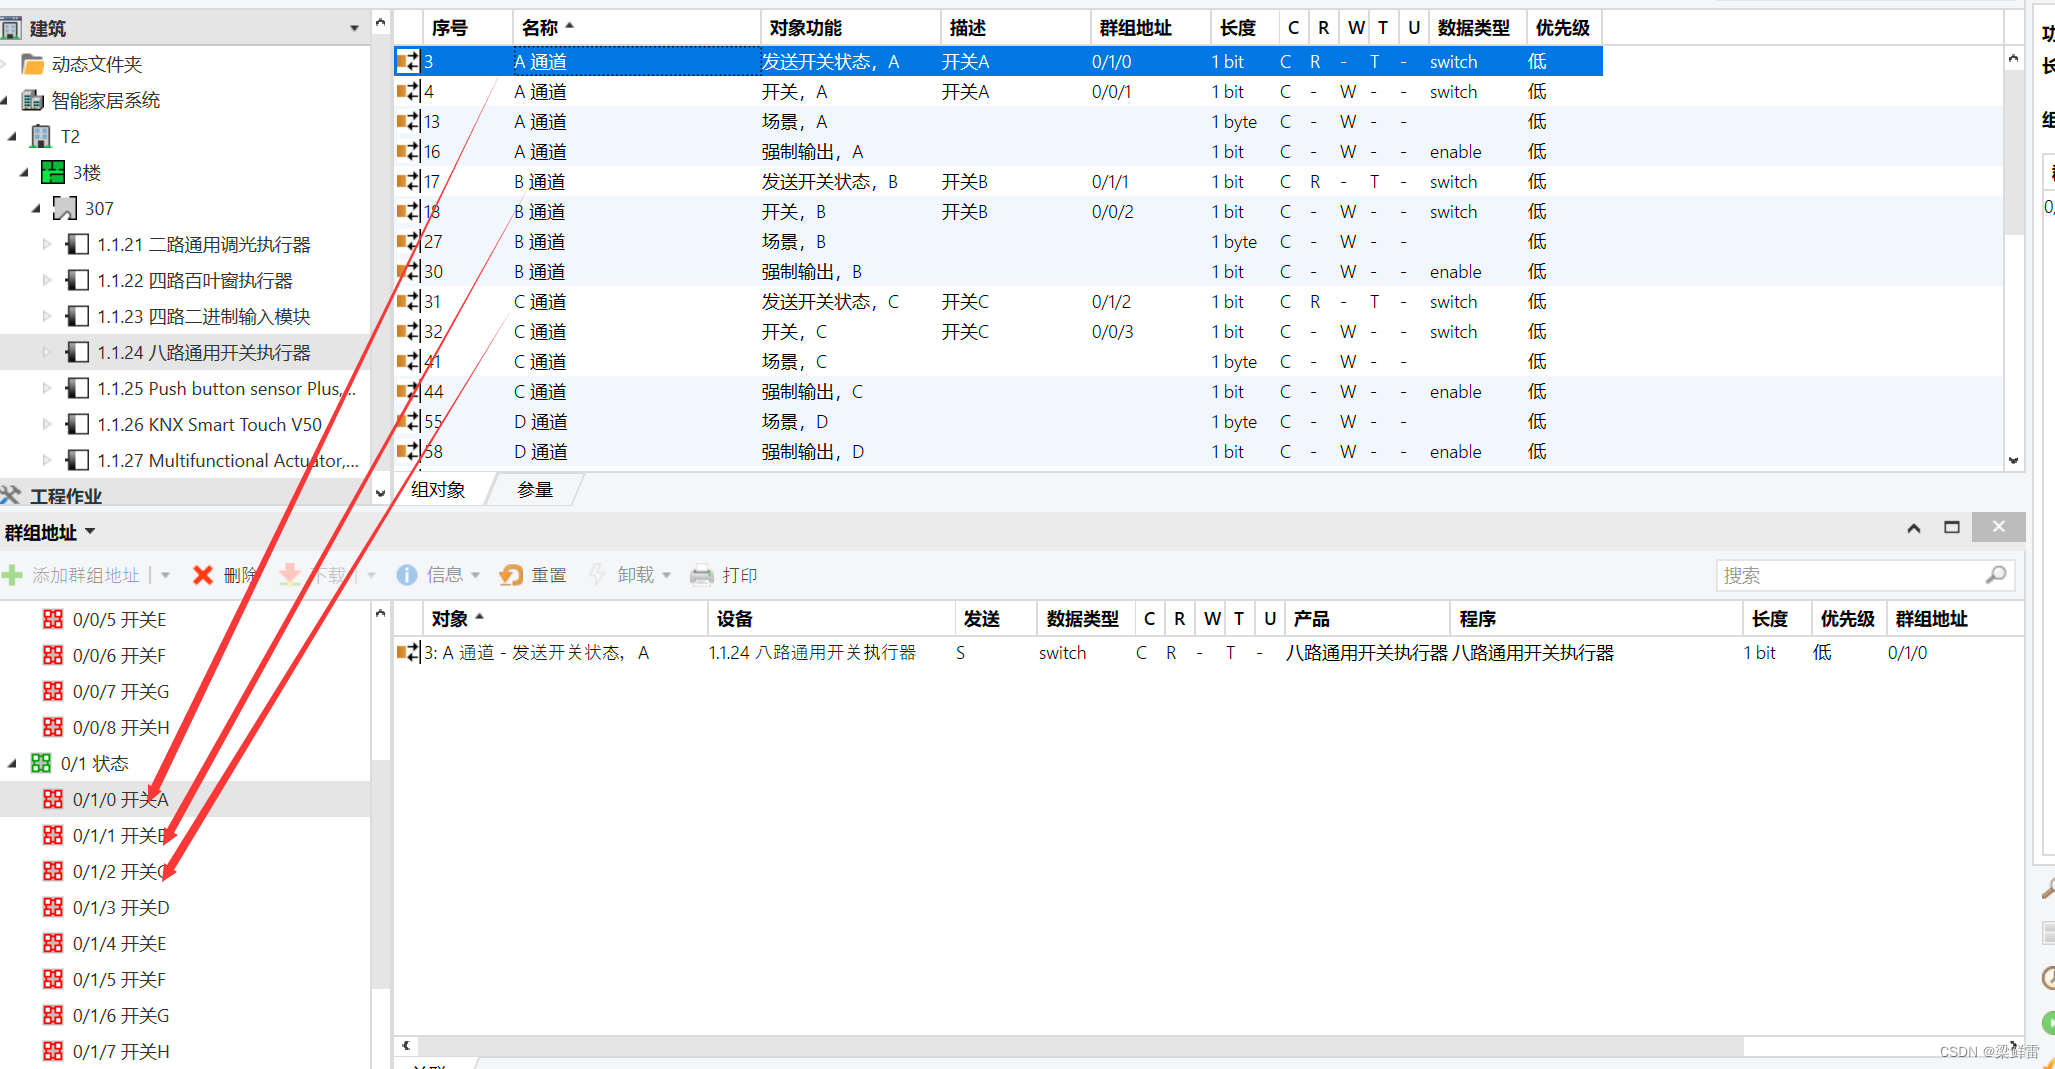The height and width of the screenshot is (1069, 2055).
Task: Sort by the 对象功能 column header
Action: pos(805,28)
